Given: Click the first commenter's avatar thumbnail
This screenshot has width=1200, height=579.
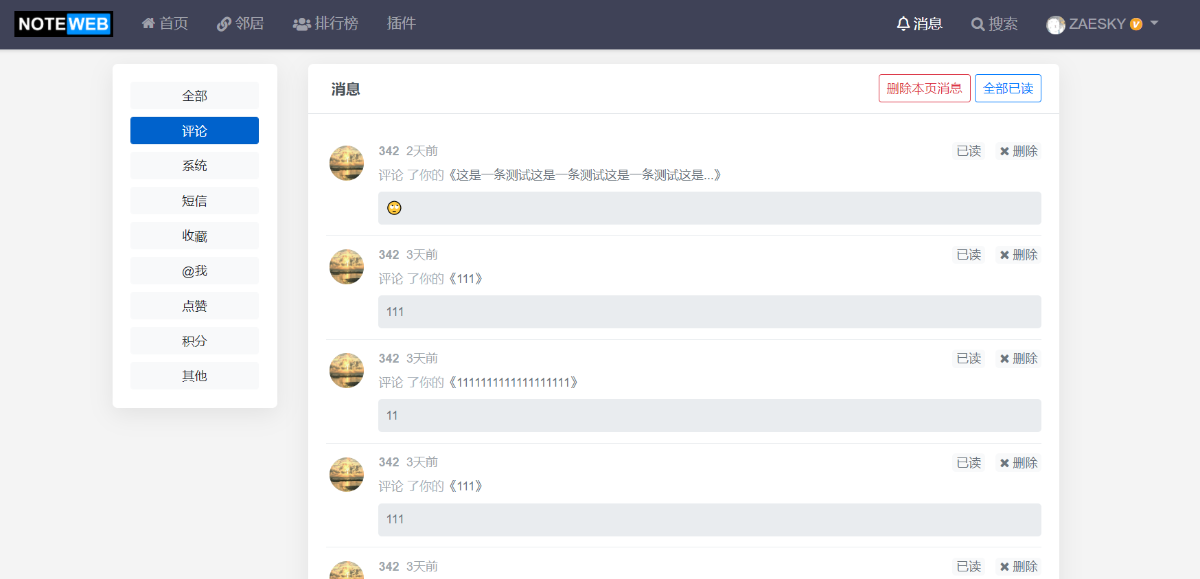Looking at the screenshot, I should (x=347, y=163).
